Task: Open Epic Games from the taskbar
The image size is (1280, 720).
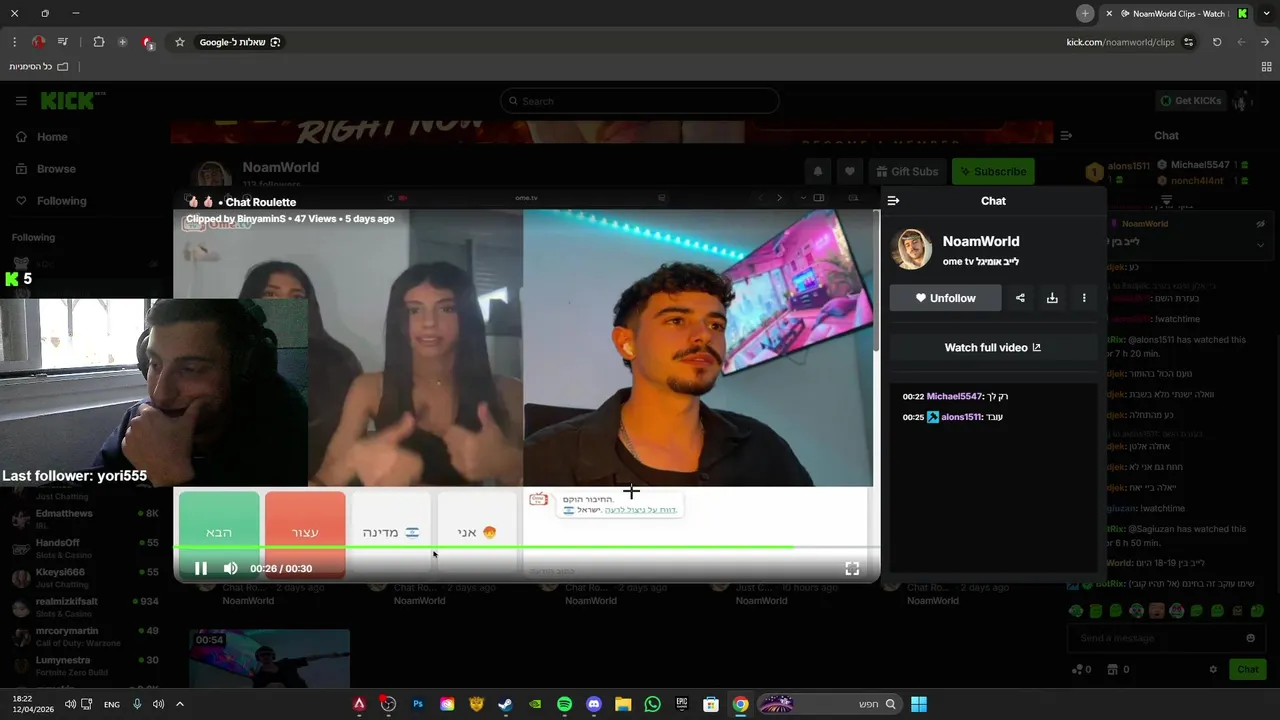Action: tap(682, 704)
